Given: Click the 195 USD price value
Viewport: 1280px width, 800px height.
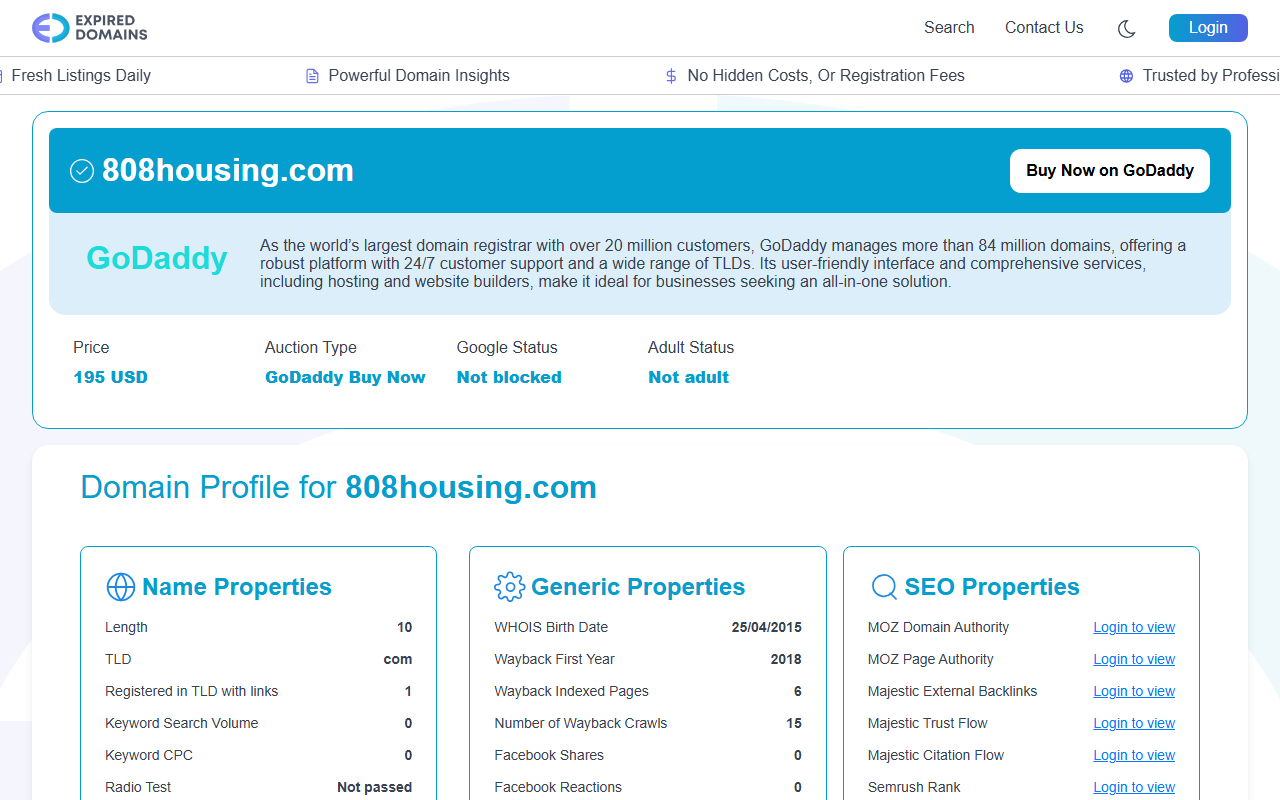Looking at the screenshot, I should tap(110, 377).
